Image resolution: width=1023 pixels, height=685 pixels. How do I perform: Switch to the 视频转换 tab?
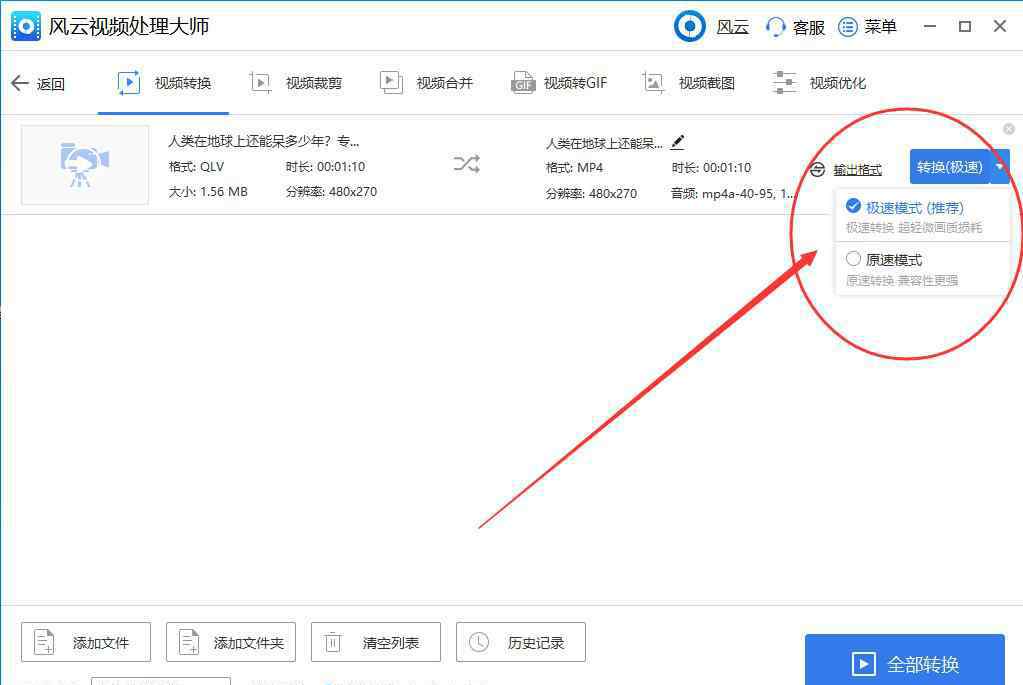click(164, 84)
